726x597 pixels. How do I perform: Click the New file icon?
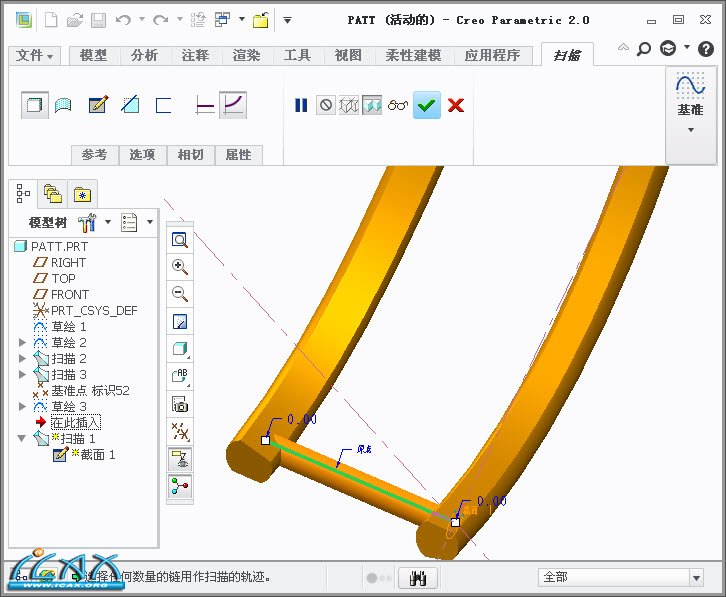(x=51, y=20)
